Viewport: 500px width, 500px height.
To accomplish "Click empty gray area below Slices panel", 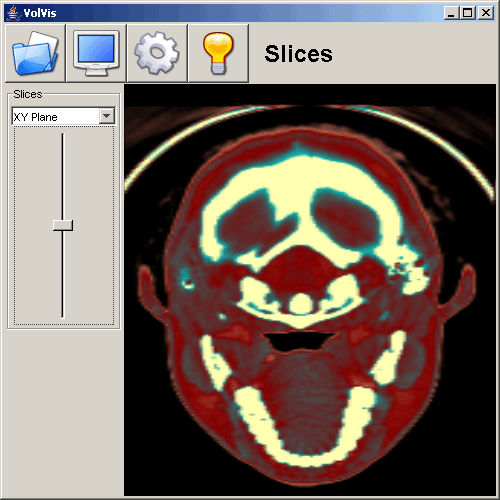I will [63, 413].
